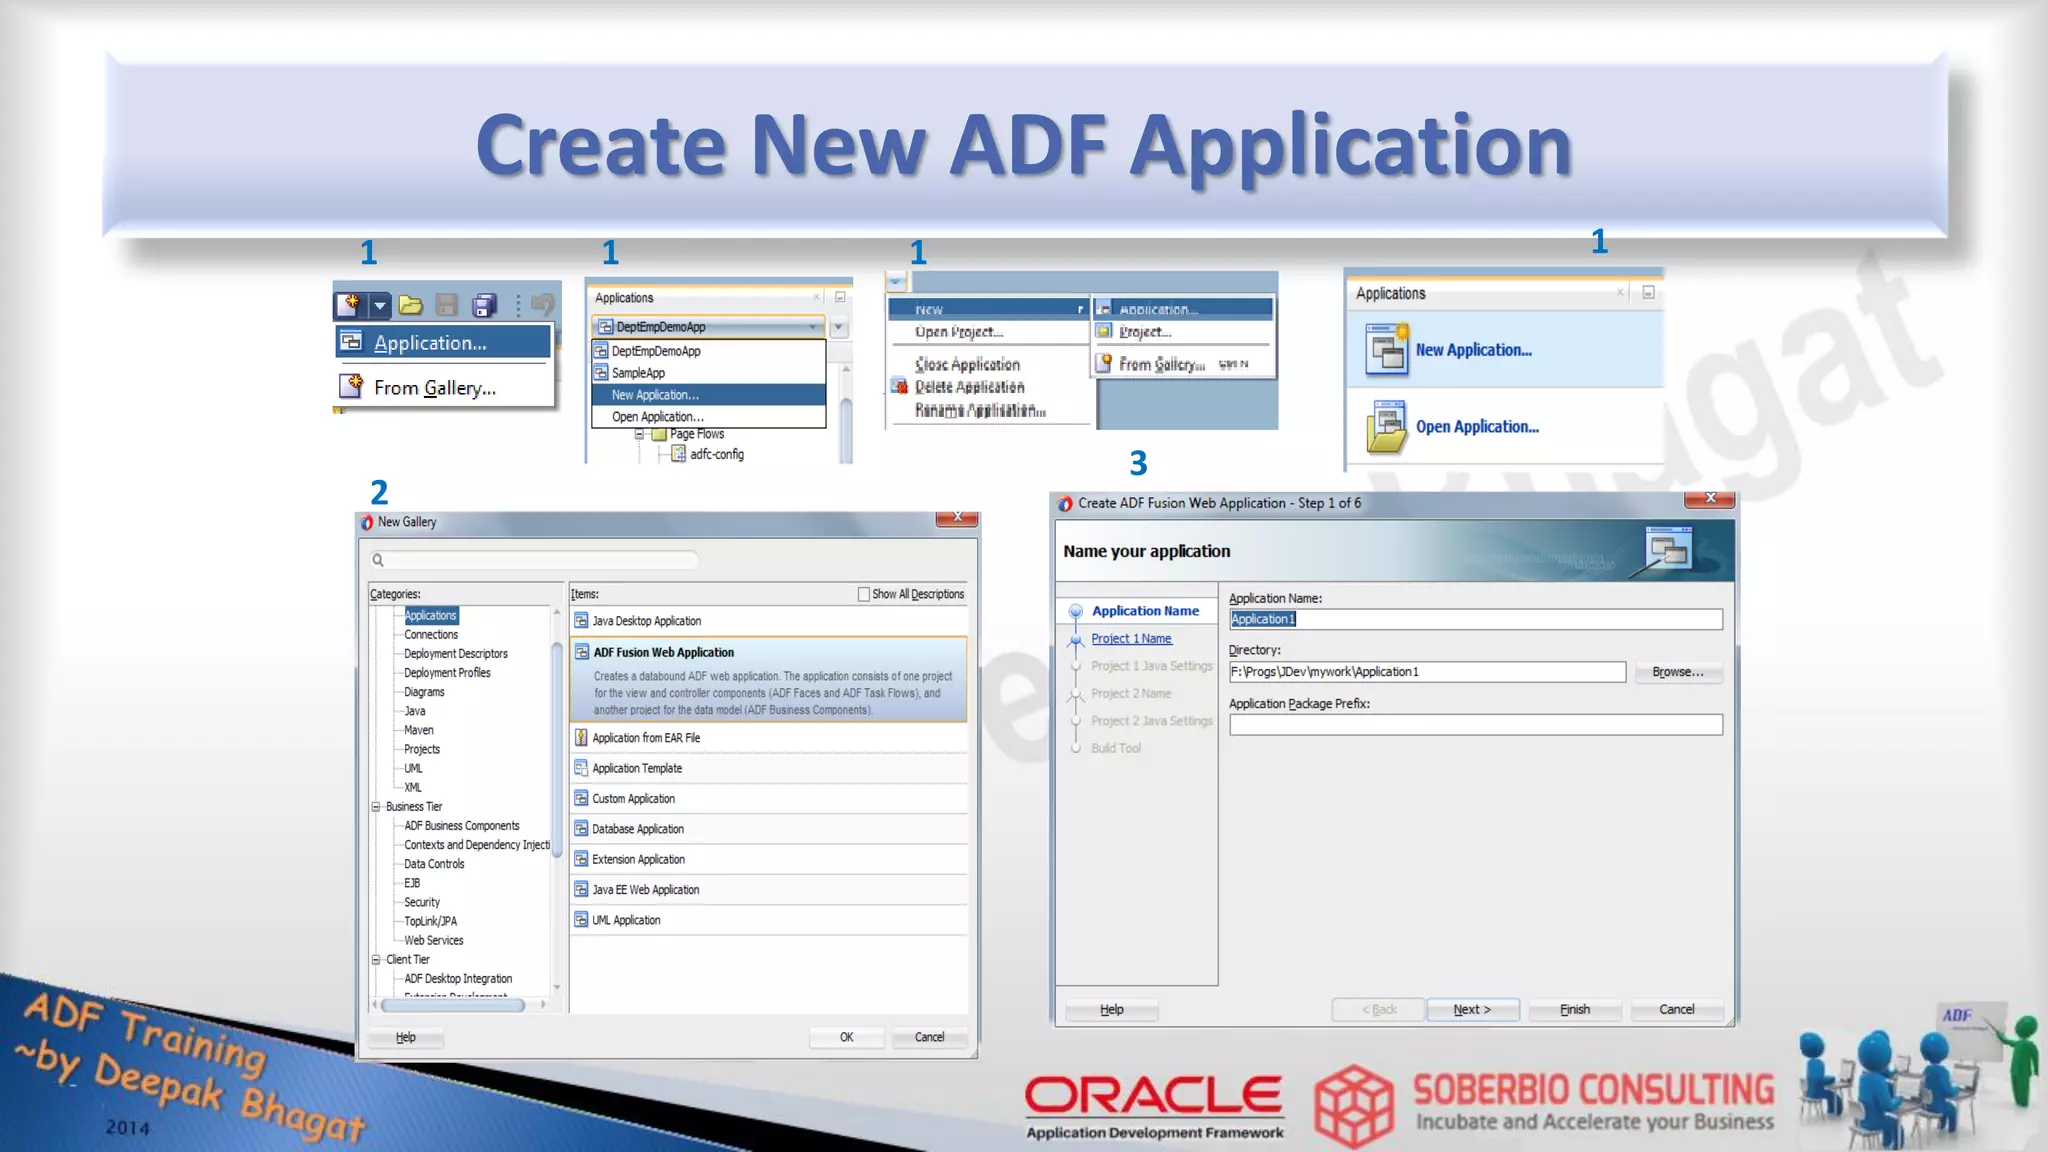Screen dimensions: 2048x1152
Task: Enable the Show All Descriptions checkbox
Action: (864, 594)
